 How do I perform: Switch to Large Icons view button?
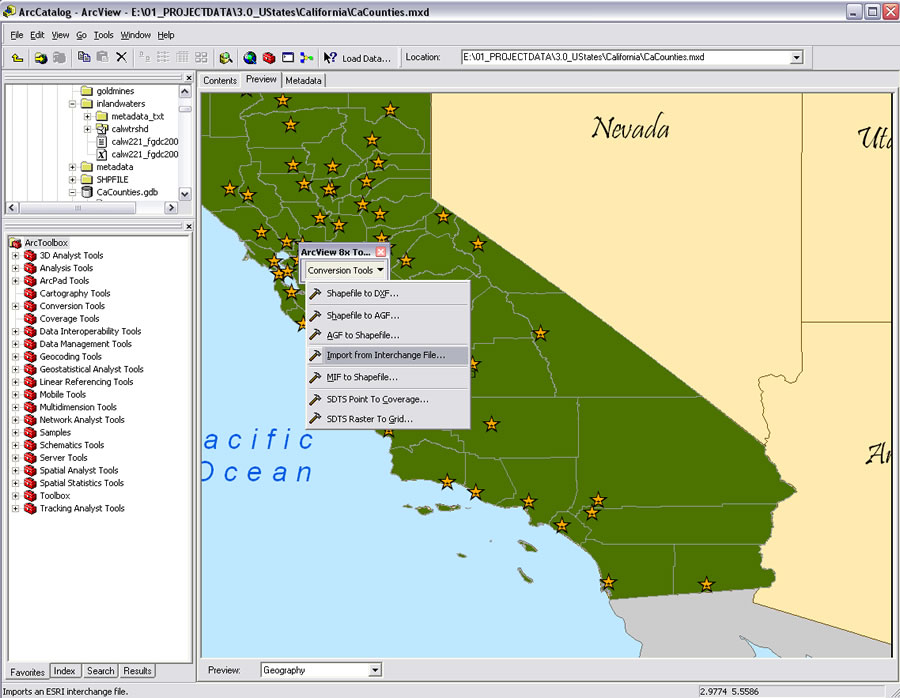point(145,57)
